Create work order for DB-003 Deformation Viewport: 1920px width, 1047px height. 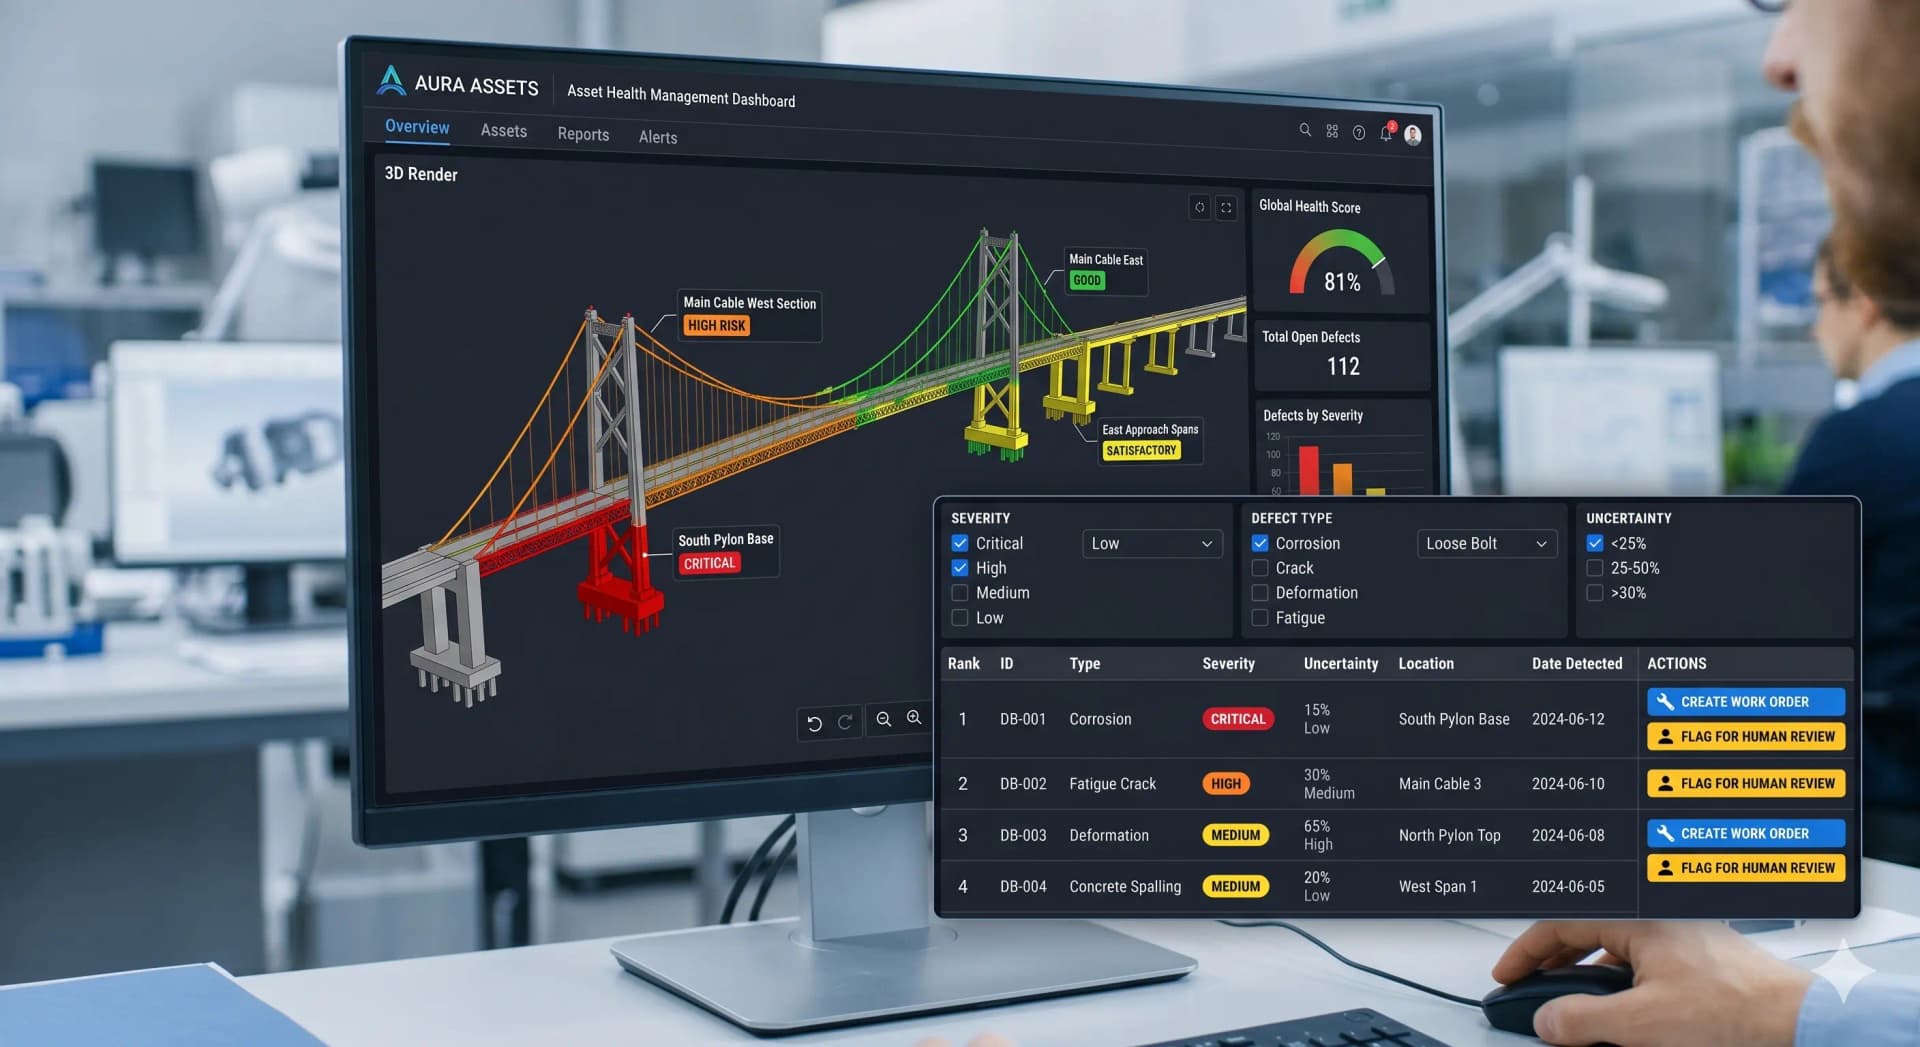(1746, 834)
